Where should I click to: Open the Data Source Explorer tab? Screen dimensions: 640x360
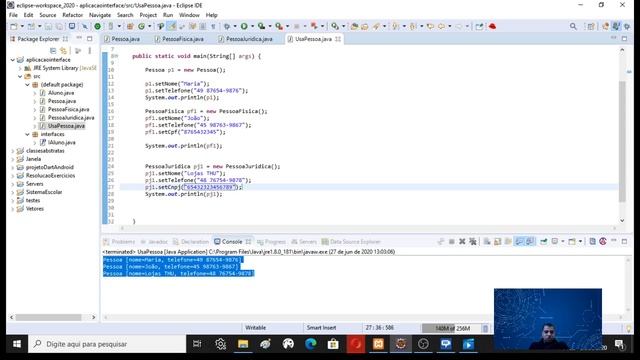tap(351, 242)
